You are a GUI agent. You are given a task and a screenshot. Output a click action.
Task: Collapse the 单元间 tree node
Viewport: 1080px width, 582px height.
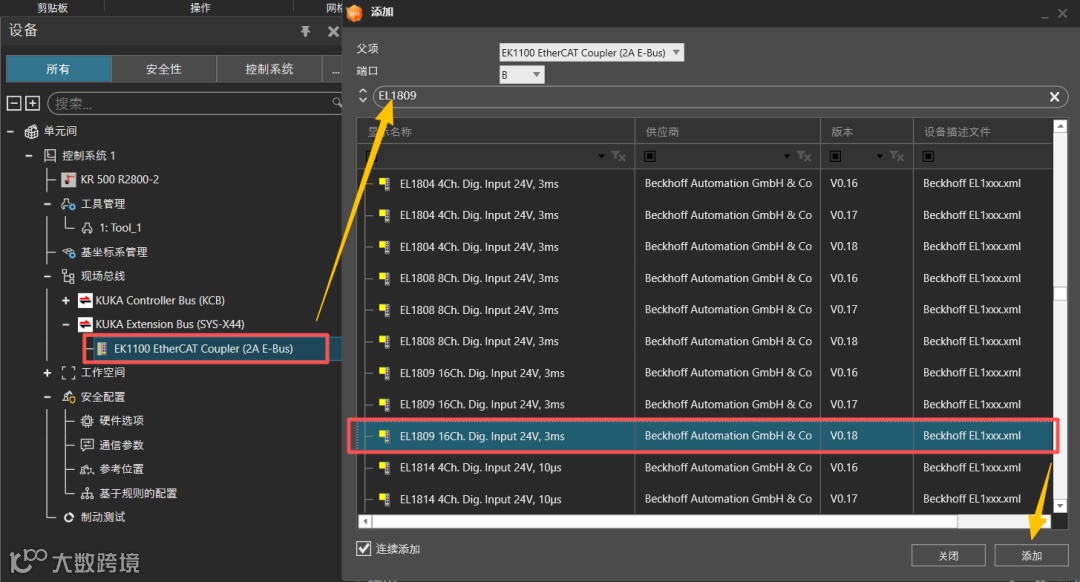tap(10, 131)
